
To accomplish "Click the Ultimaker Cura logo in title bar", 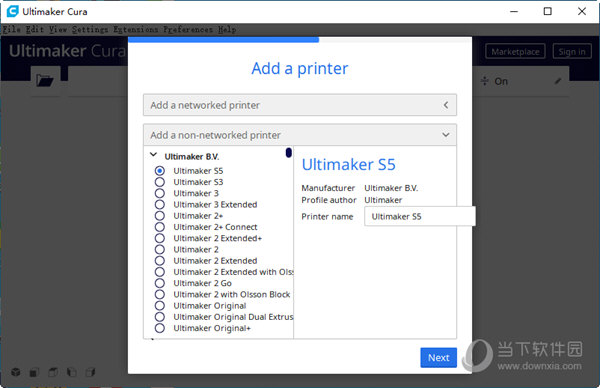I will click(x=12, y=11).
